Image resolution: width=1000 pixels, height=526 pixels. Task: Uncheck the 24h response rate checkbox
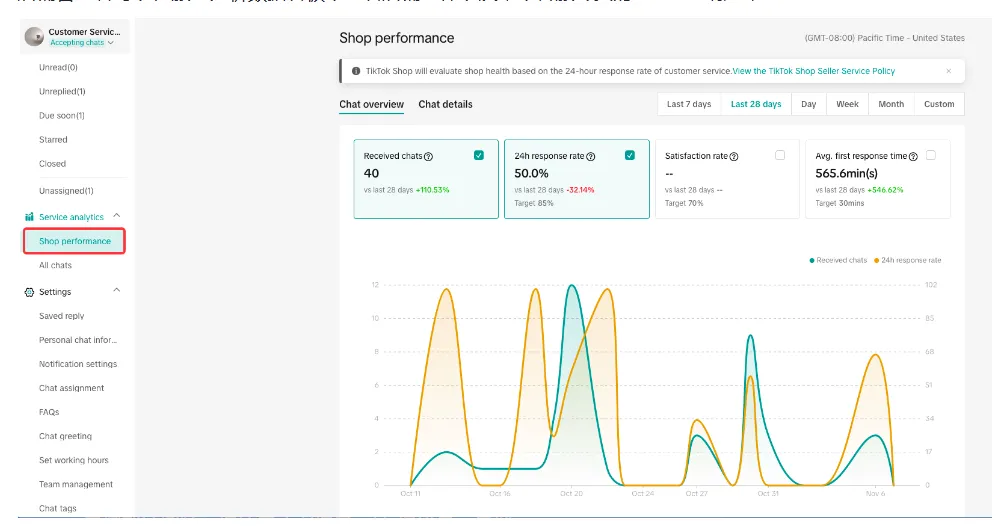point(630,155)
